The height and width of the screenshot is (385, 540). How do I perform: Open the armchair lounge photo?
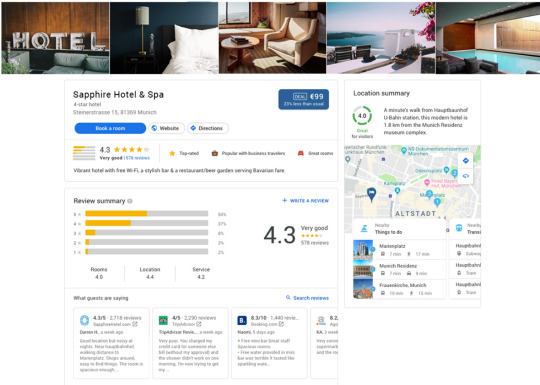point(272,38)
